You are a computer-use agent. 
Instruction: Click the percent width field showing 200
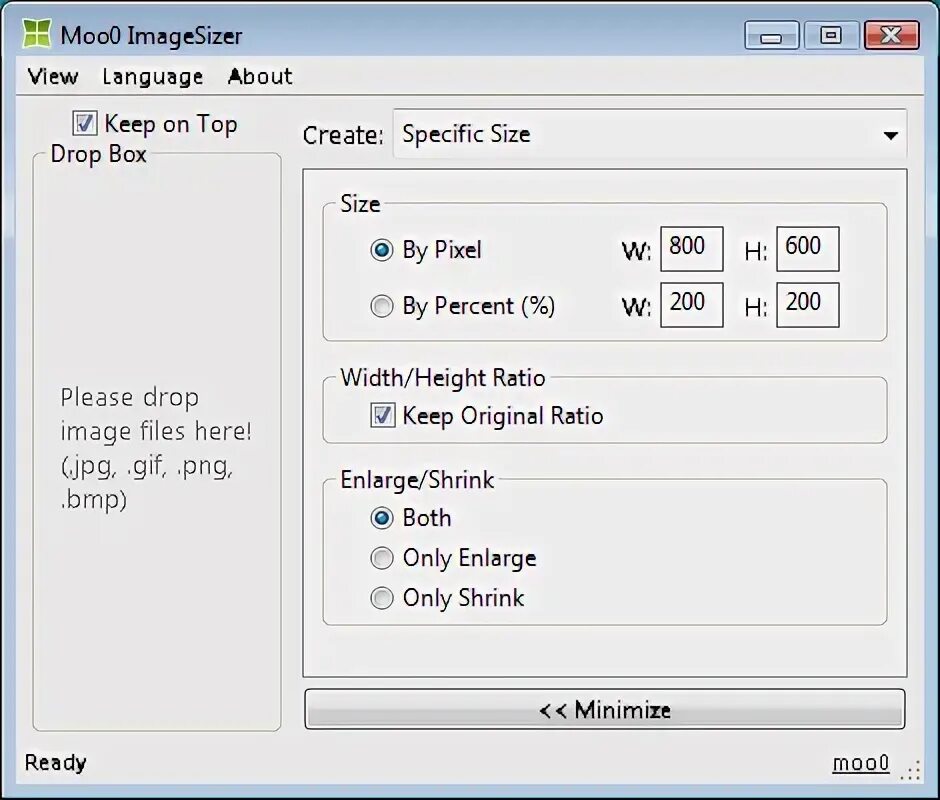pos(691,305)
